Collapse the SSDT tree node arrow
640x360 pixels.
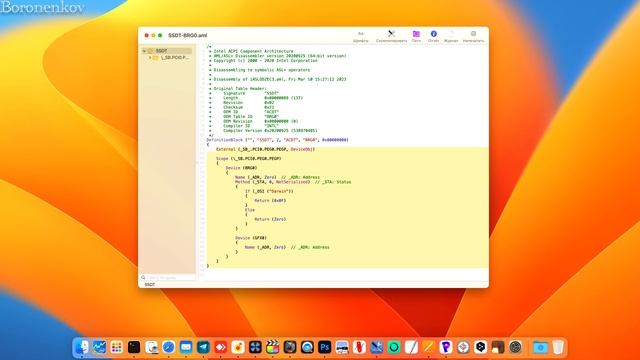pos(144,51)
